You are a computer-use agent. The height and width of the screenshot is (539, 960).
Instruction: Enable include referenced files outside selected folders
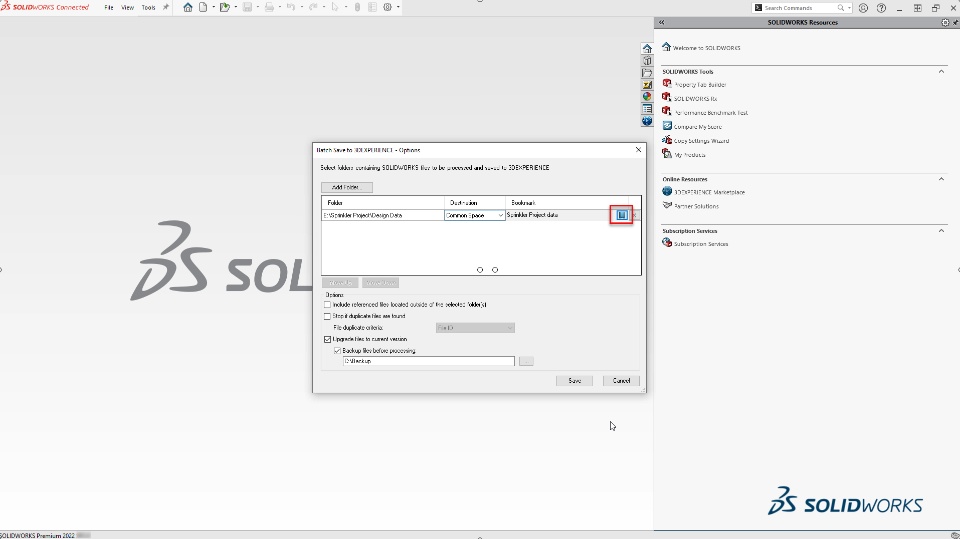[327, 304]
